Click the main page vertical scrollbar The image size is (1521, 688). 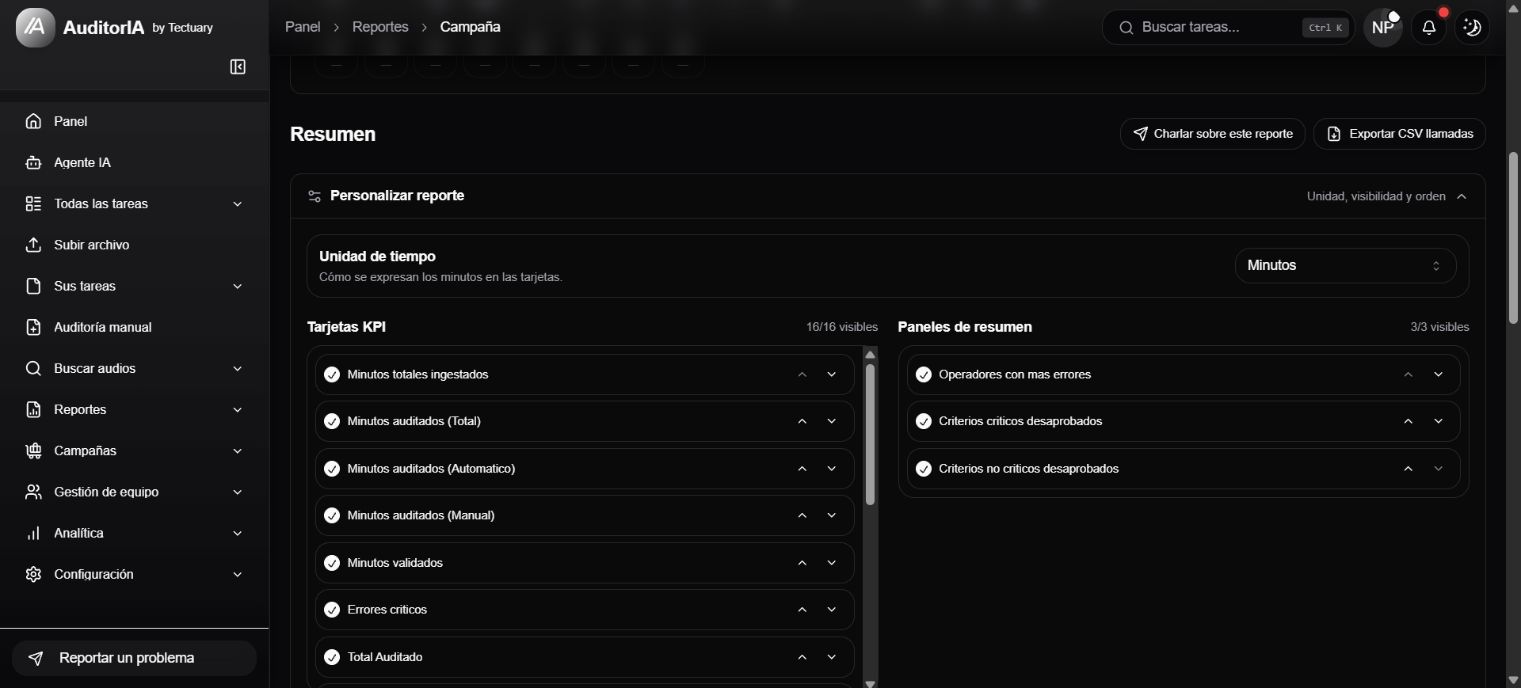tap(1514, 238)
